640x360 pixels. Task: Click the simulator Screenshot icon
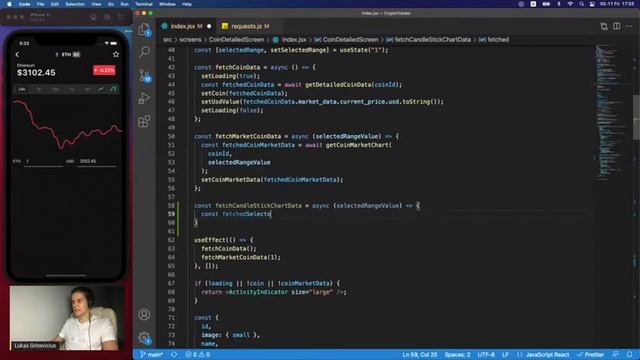pos(107,17)
